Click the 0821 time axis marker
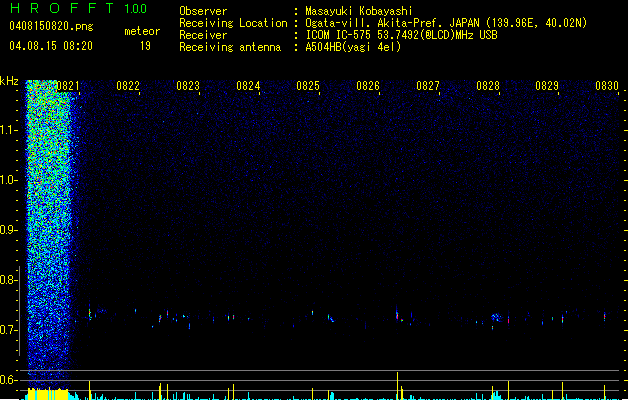 [x=68, y=86]
